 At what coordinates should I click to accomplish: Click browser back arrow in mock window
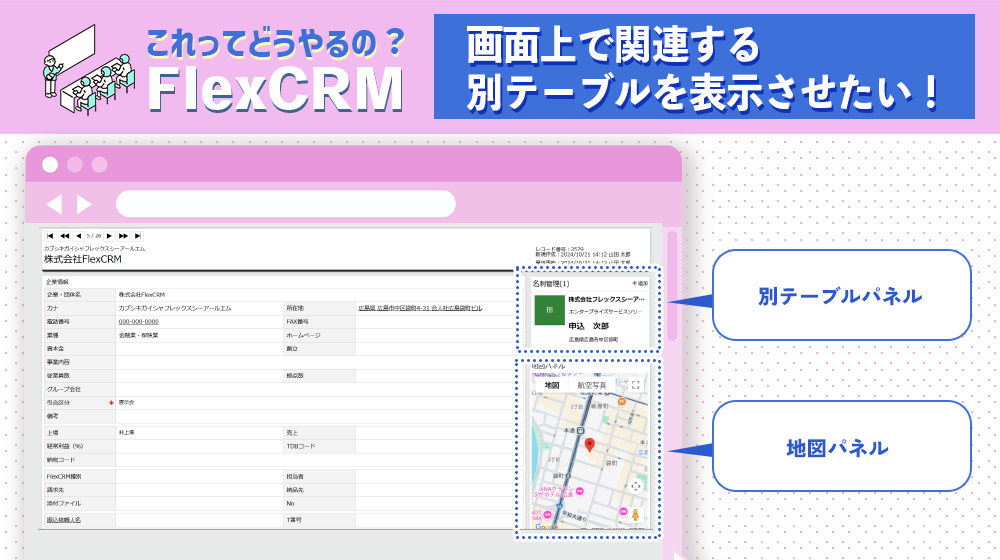54,204
